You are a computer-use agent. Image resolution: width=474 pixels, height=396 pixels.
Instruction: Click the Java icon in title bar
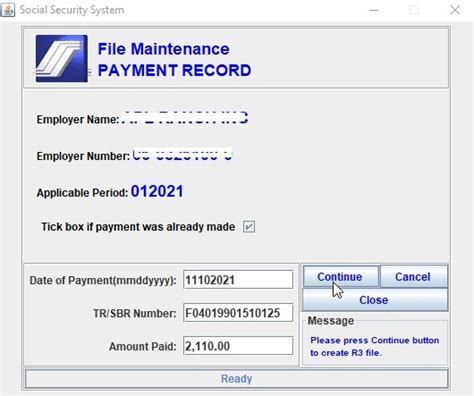point(8,10)
